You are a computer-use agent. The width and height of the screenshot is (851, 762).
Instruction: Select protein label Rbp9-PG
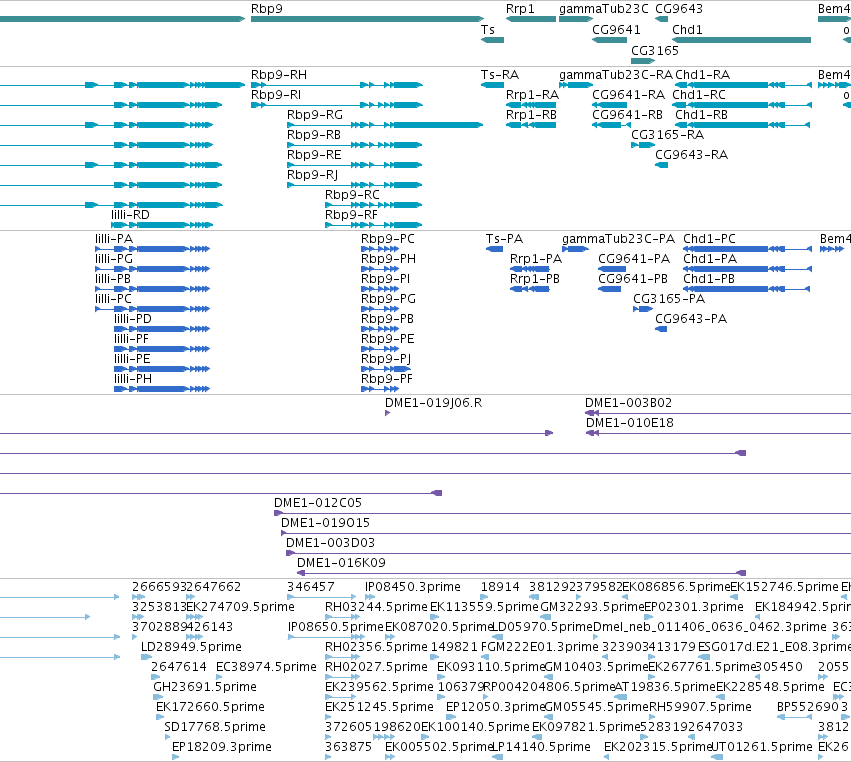[389, 299]
